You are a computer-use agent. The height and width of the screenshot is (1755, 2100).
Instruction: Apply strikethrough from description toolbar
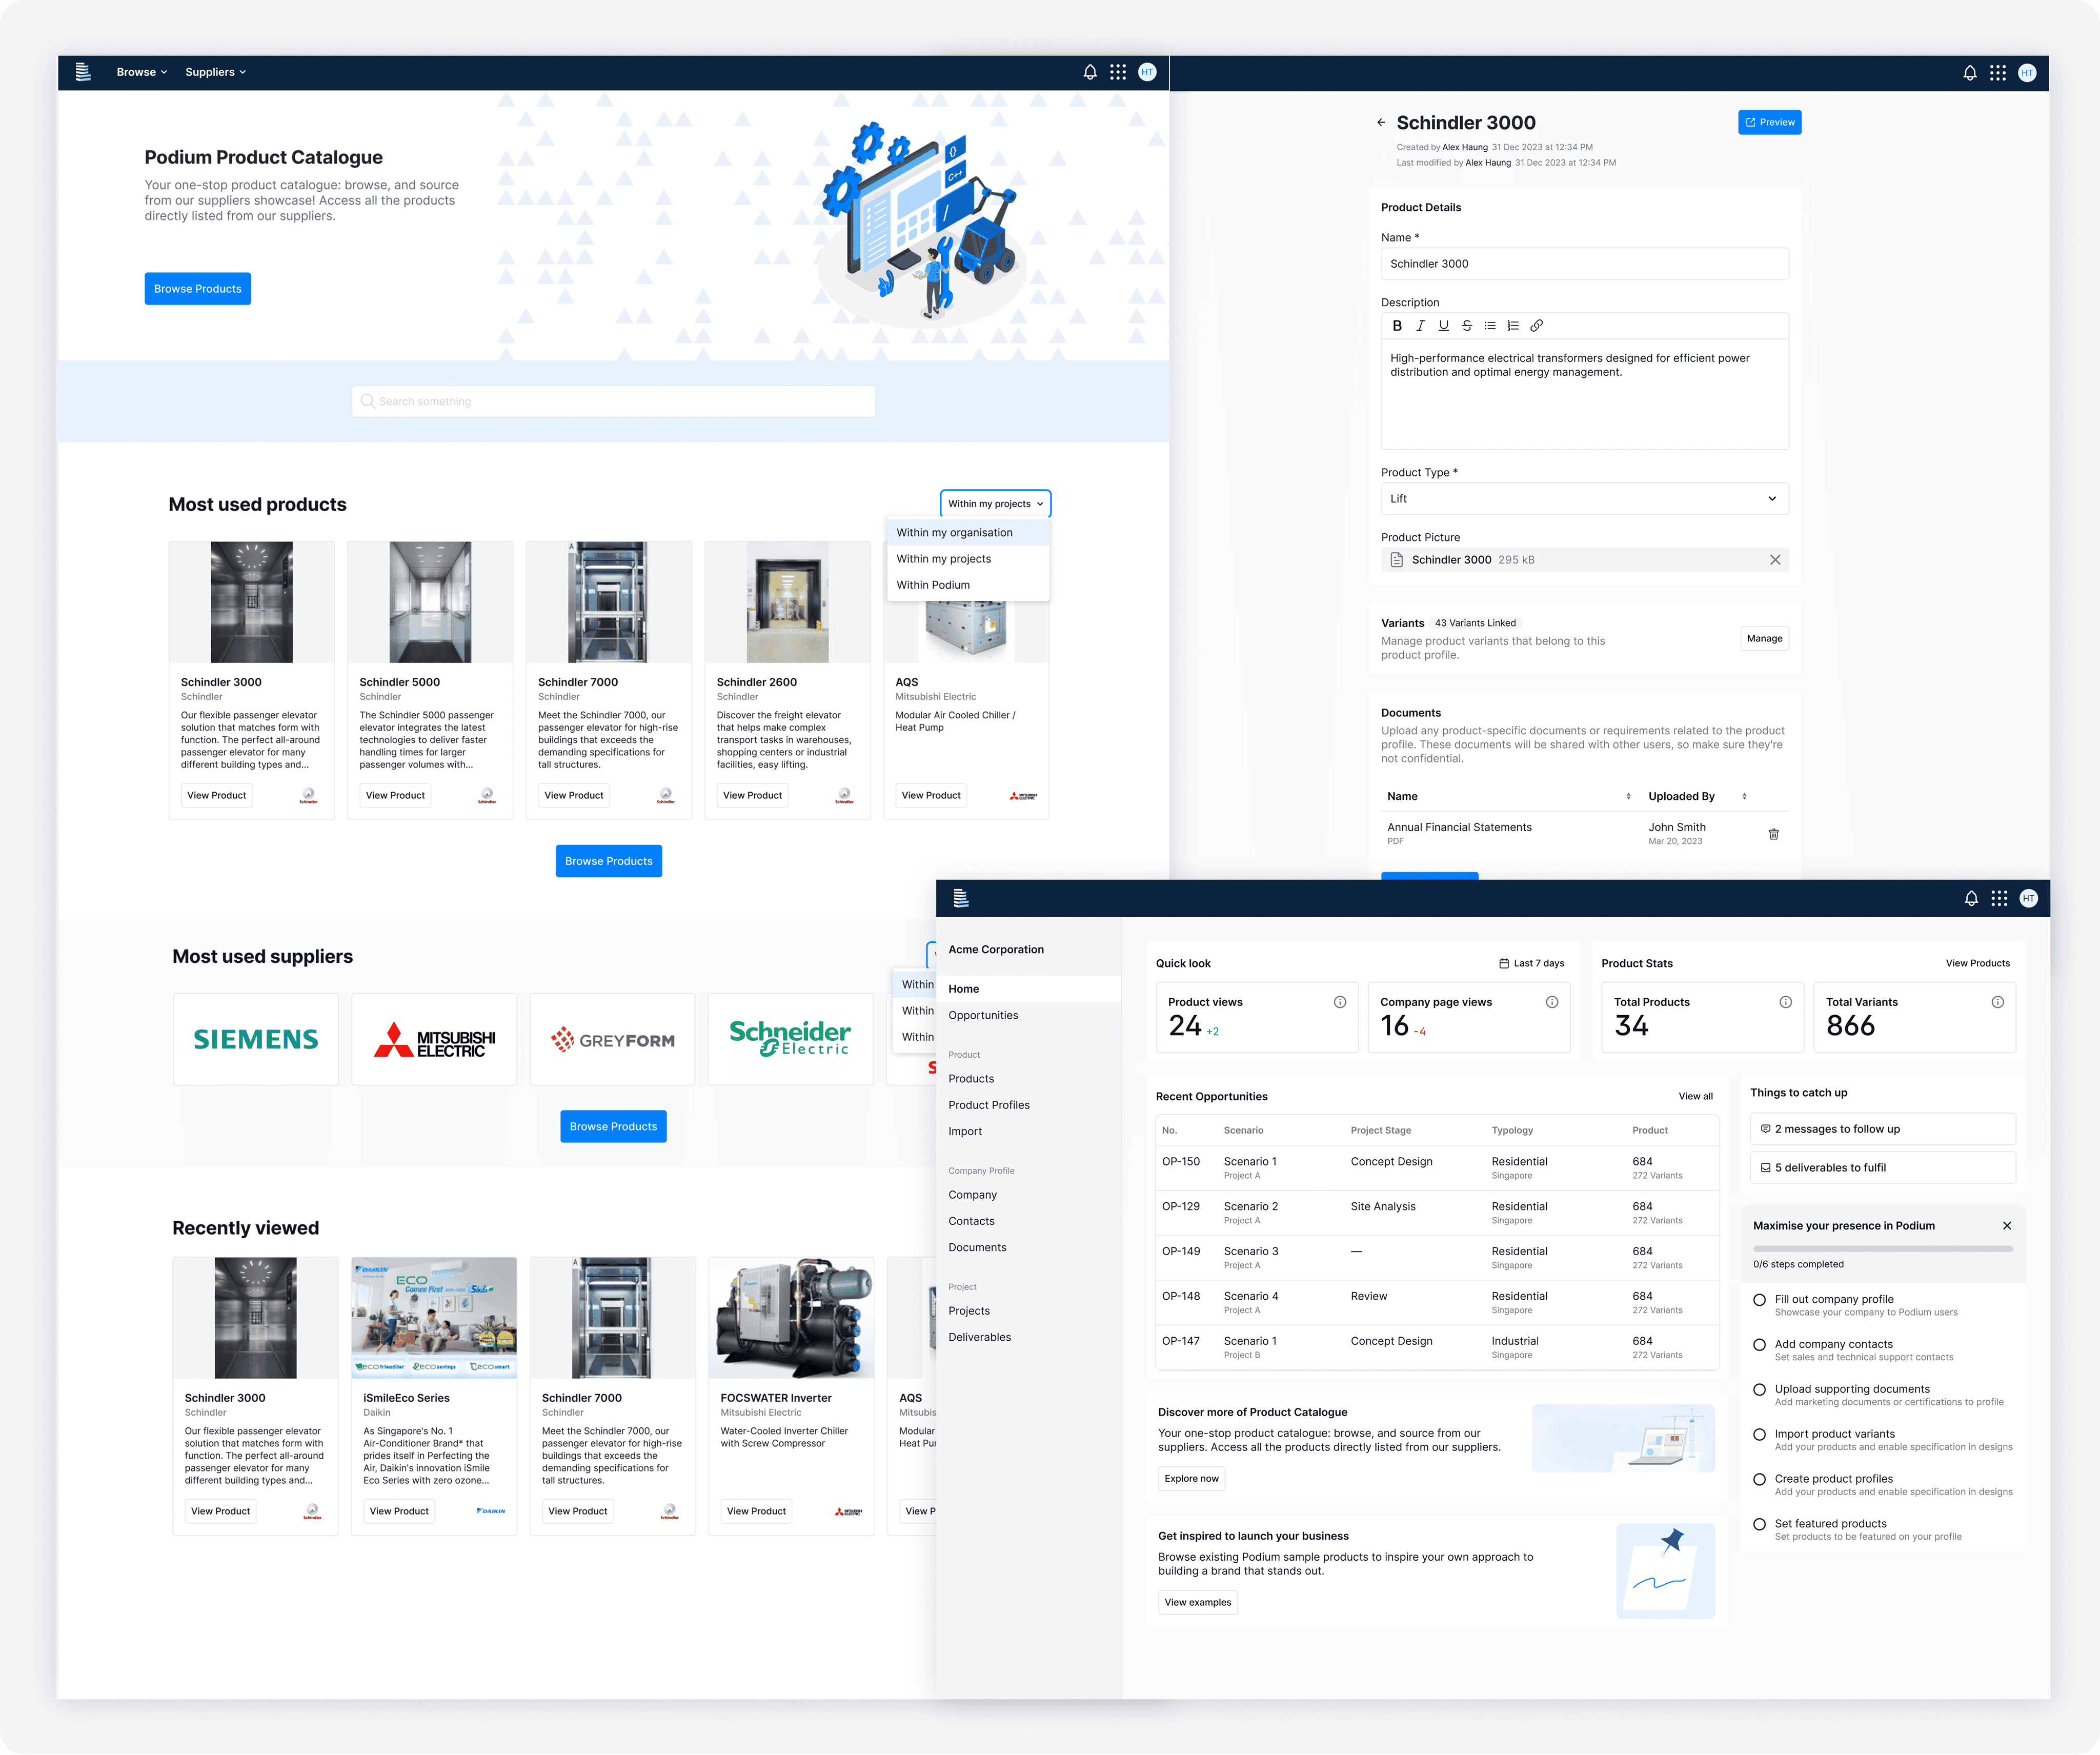(1467, 326)
